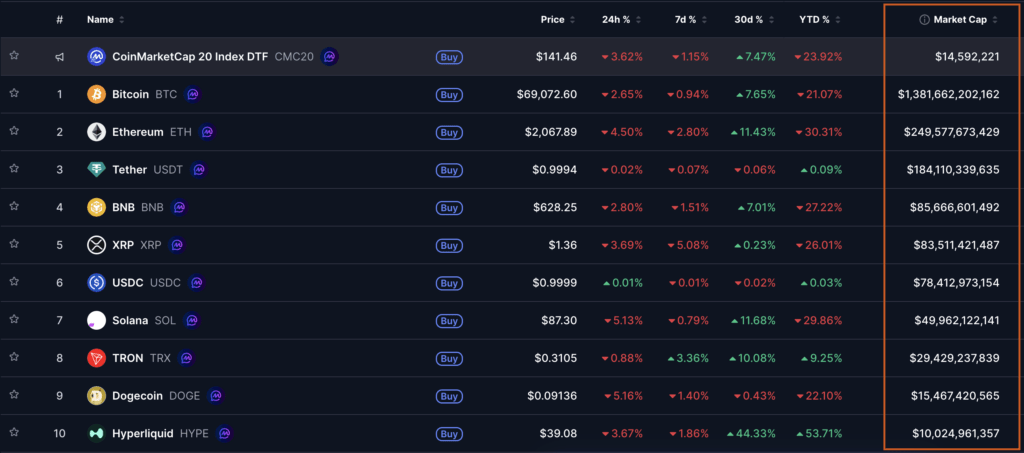
Task: Click the Tether coin icon
Action: 96,170
